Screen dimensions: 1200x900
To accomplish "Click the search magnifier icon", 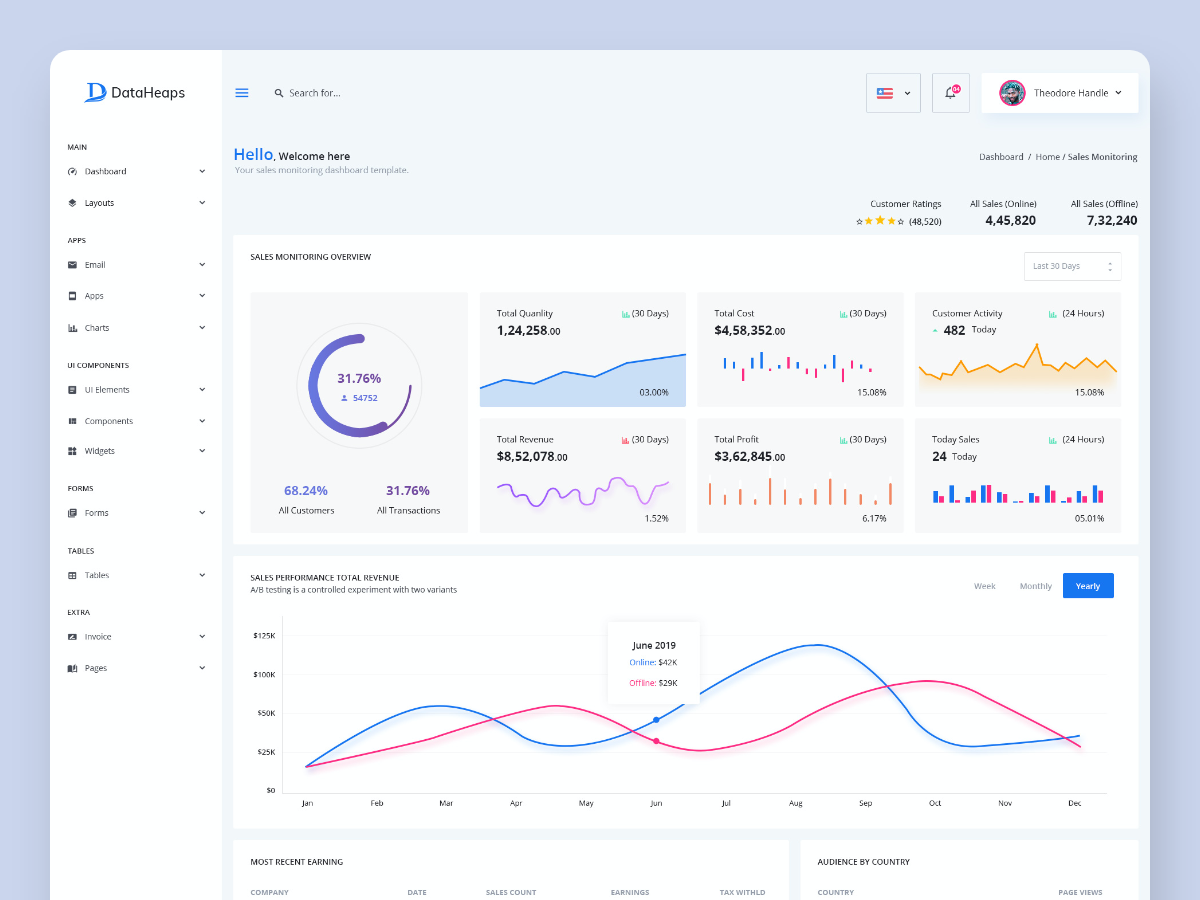I will (279, 93).
